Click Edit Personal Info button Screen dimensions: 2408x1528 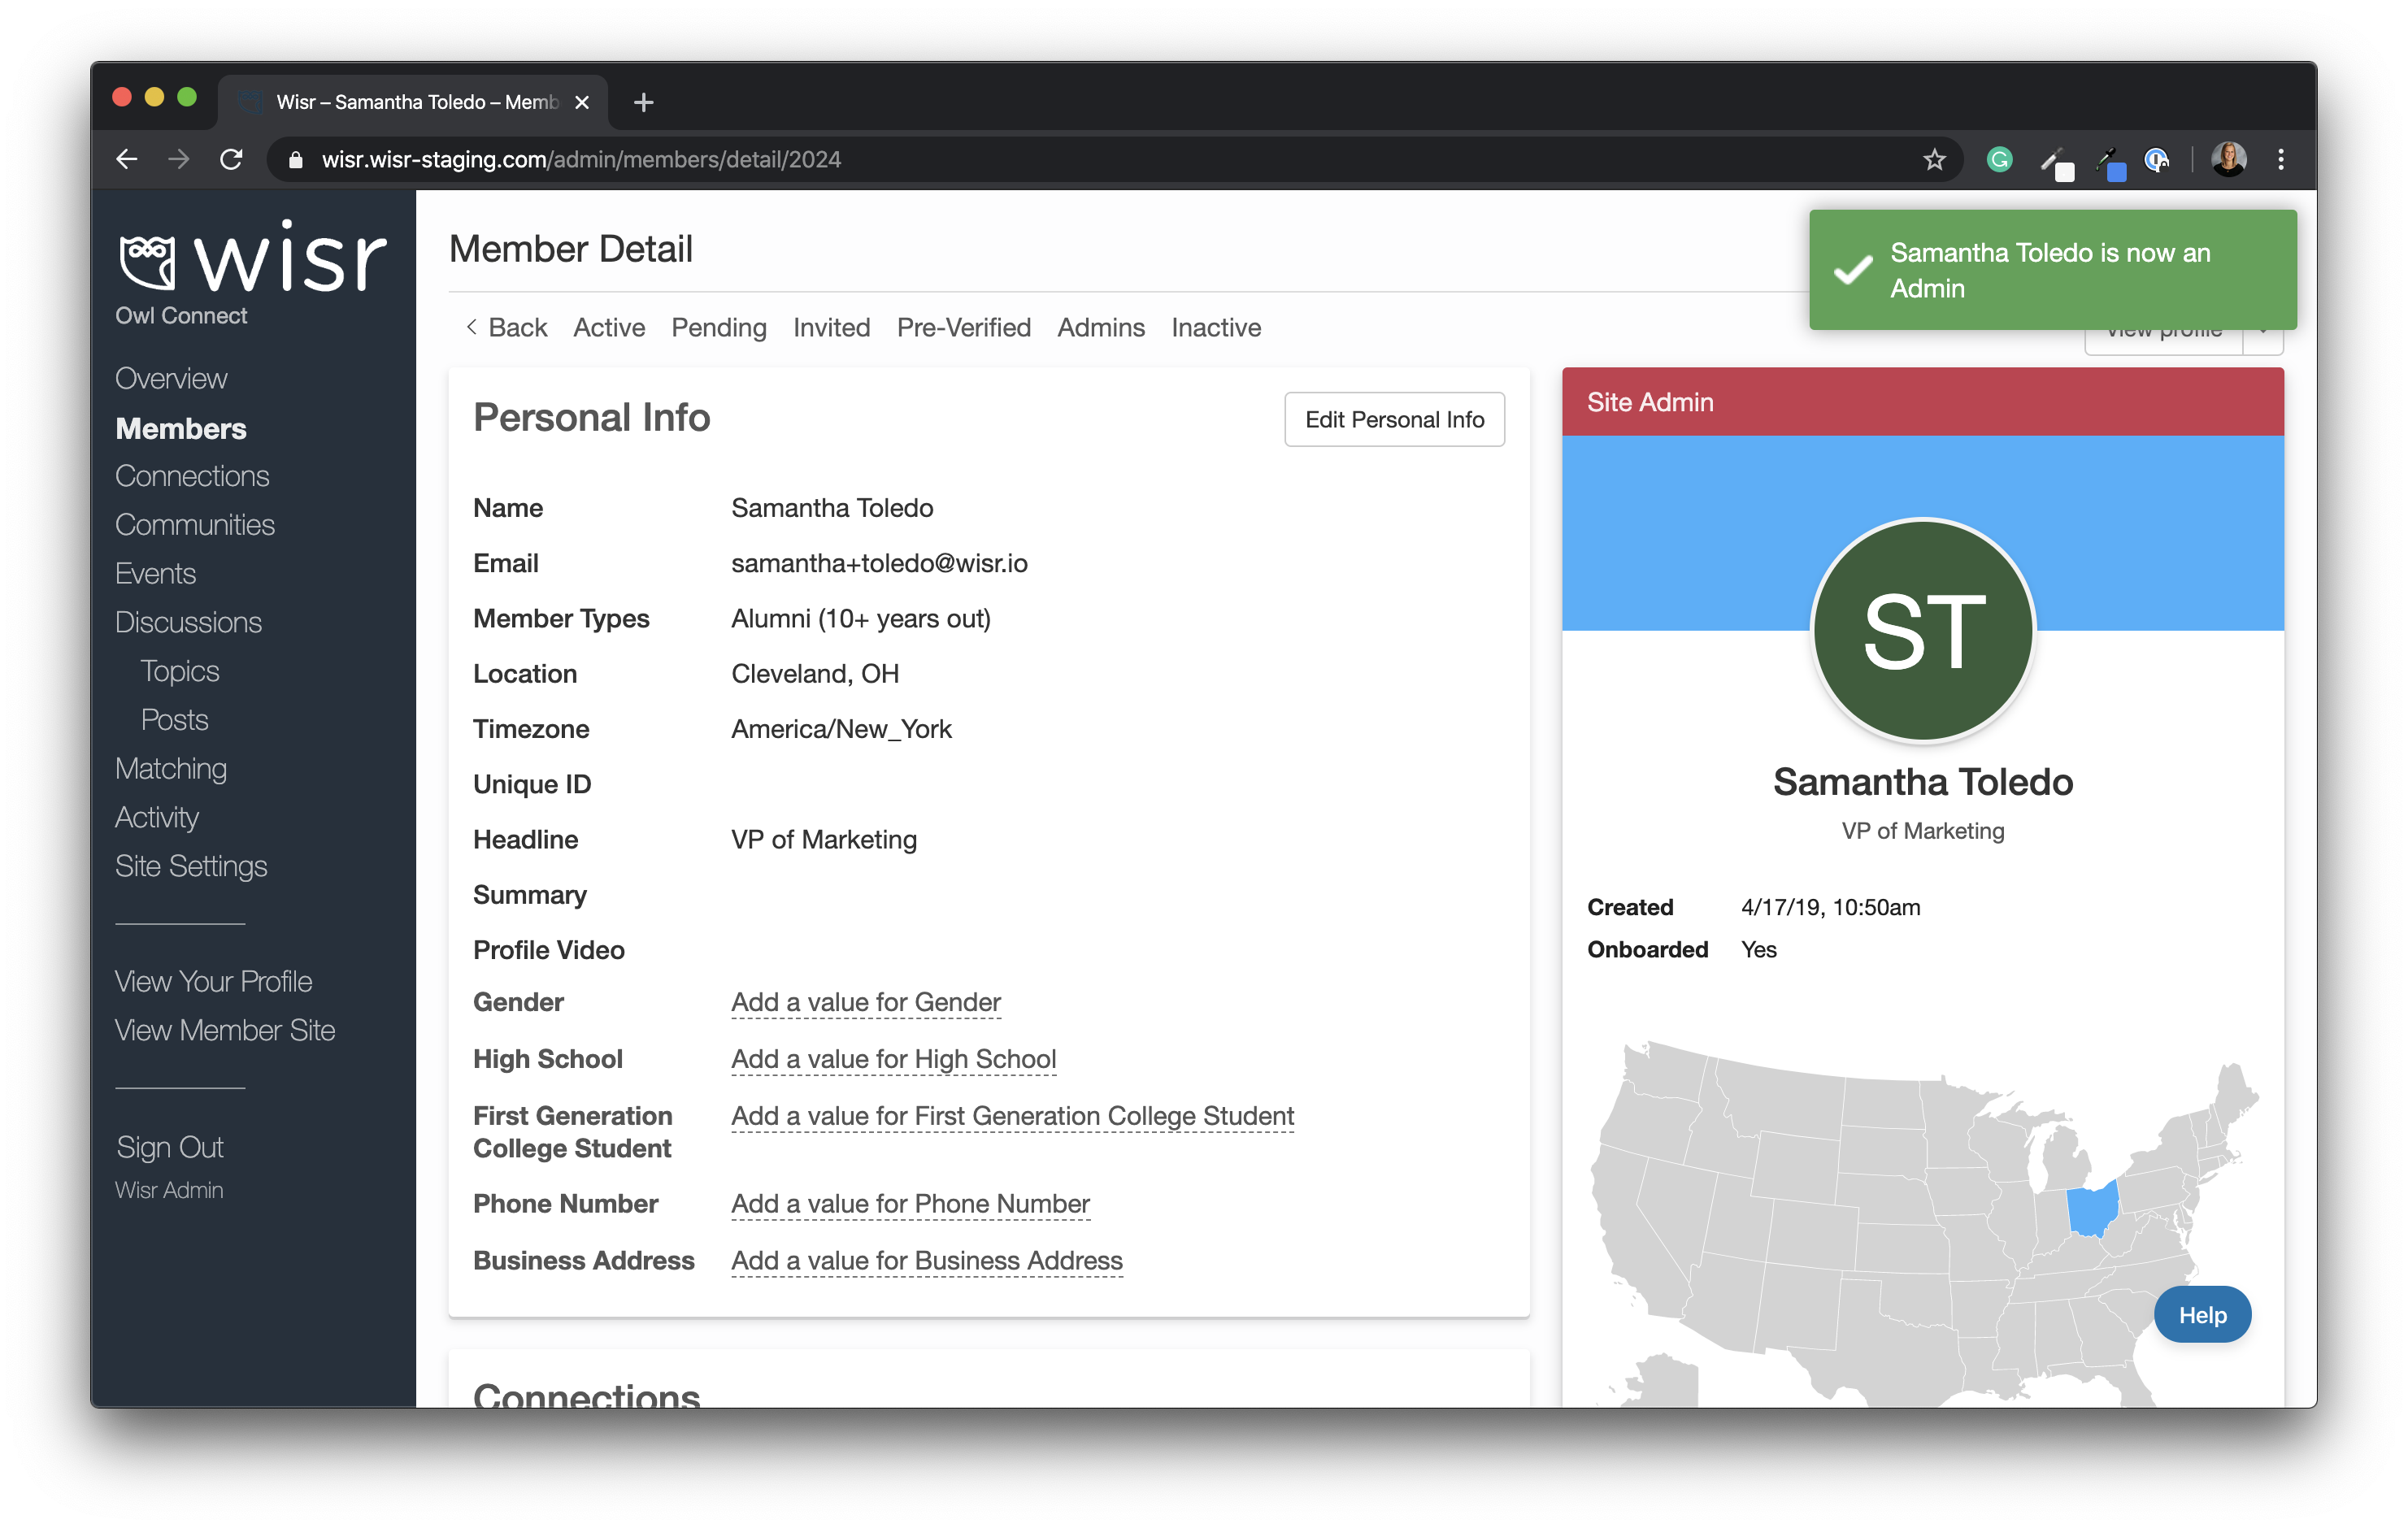pyautogui.click(x=1393, y=419)
